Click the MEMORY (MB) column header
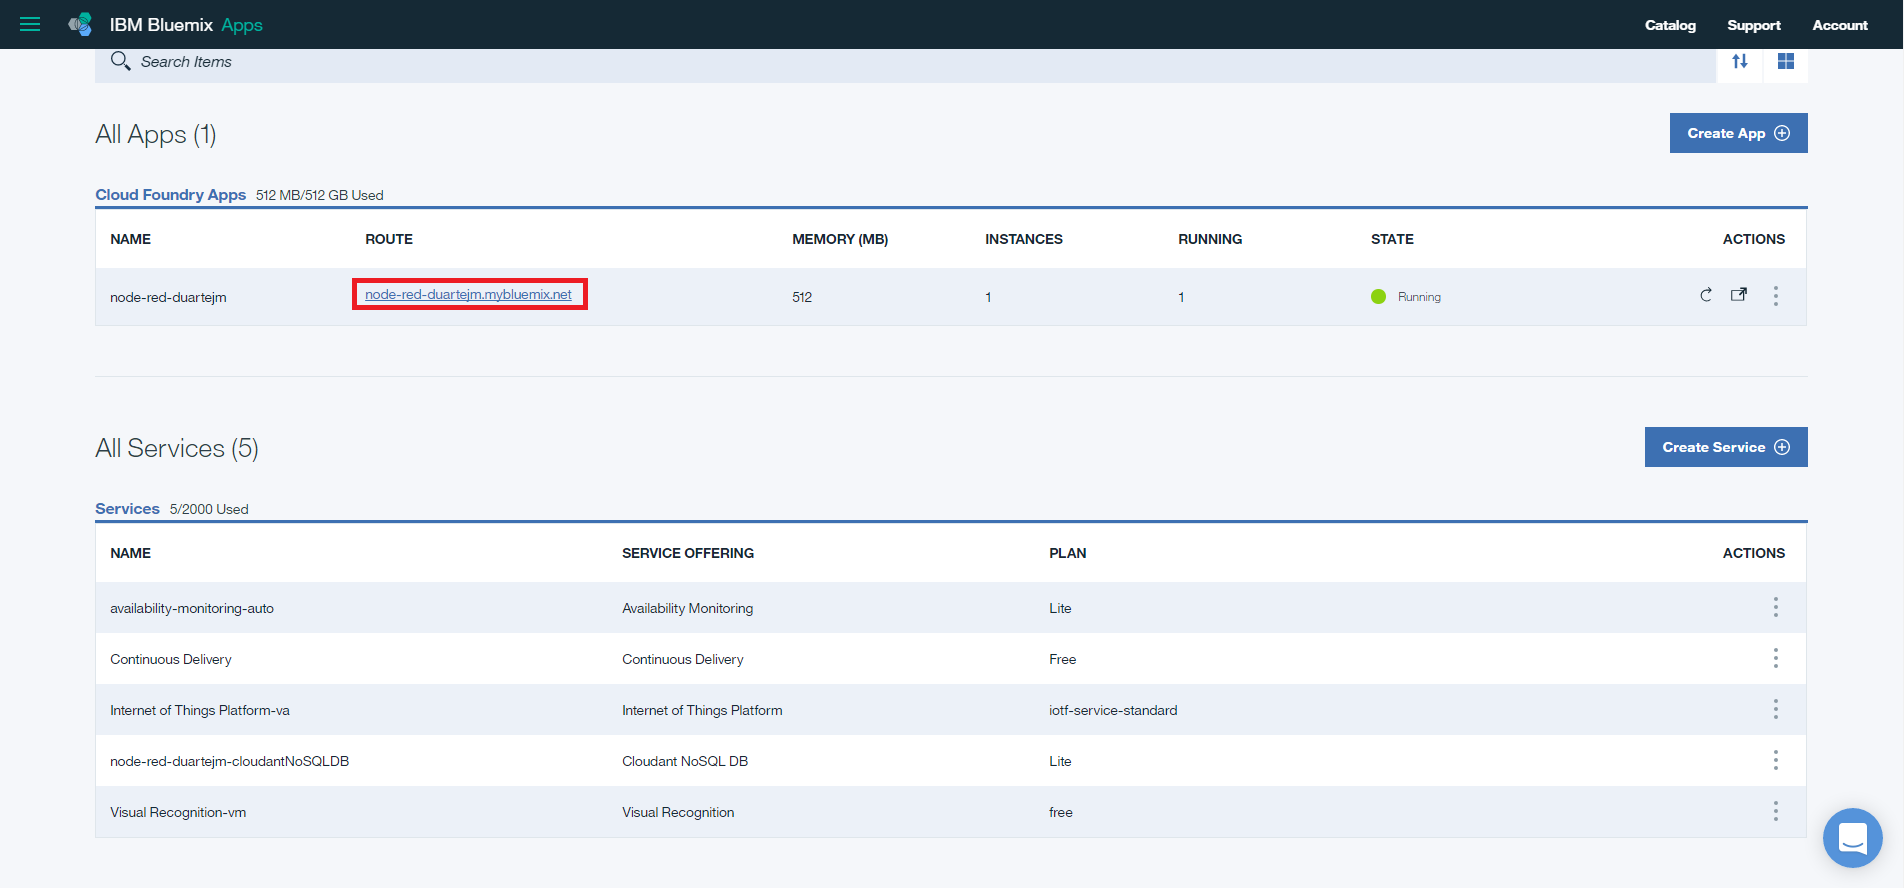The image size is (1904, 888). [x=840, y=239]
